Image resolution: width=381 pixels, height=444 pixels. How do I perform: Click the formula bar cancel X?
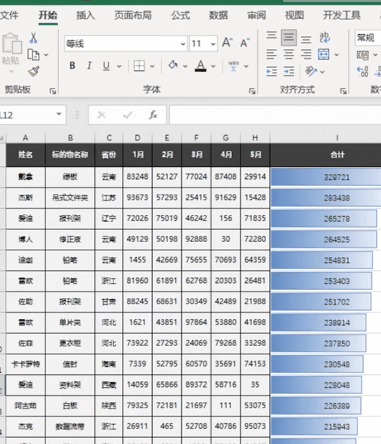point(101,115)
